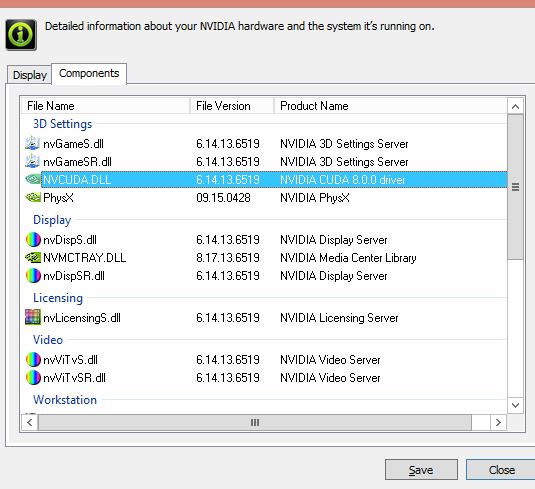Select the nvLicensingS.dll file name
This screenshot has width=535, height=489.
pos(82,318)
